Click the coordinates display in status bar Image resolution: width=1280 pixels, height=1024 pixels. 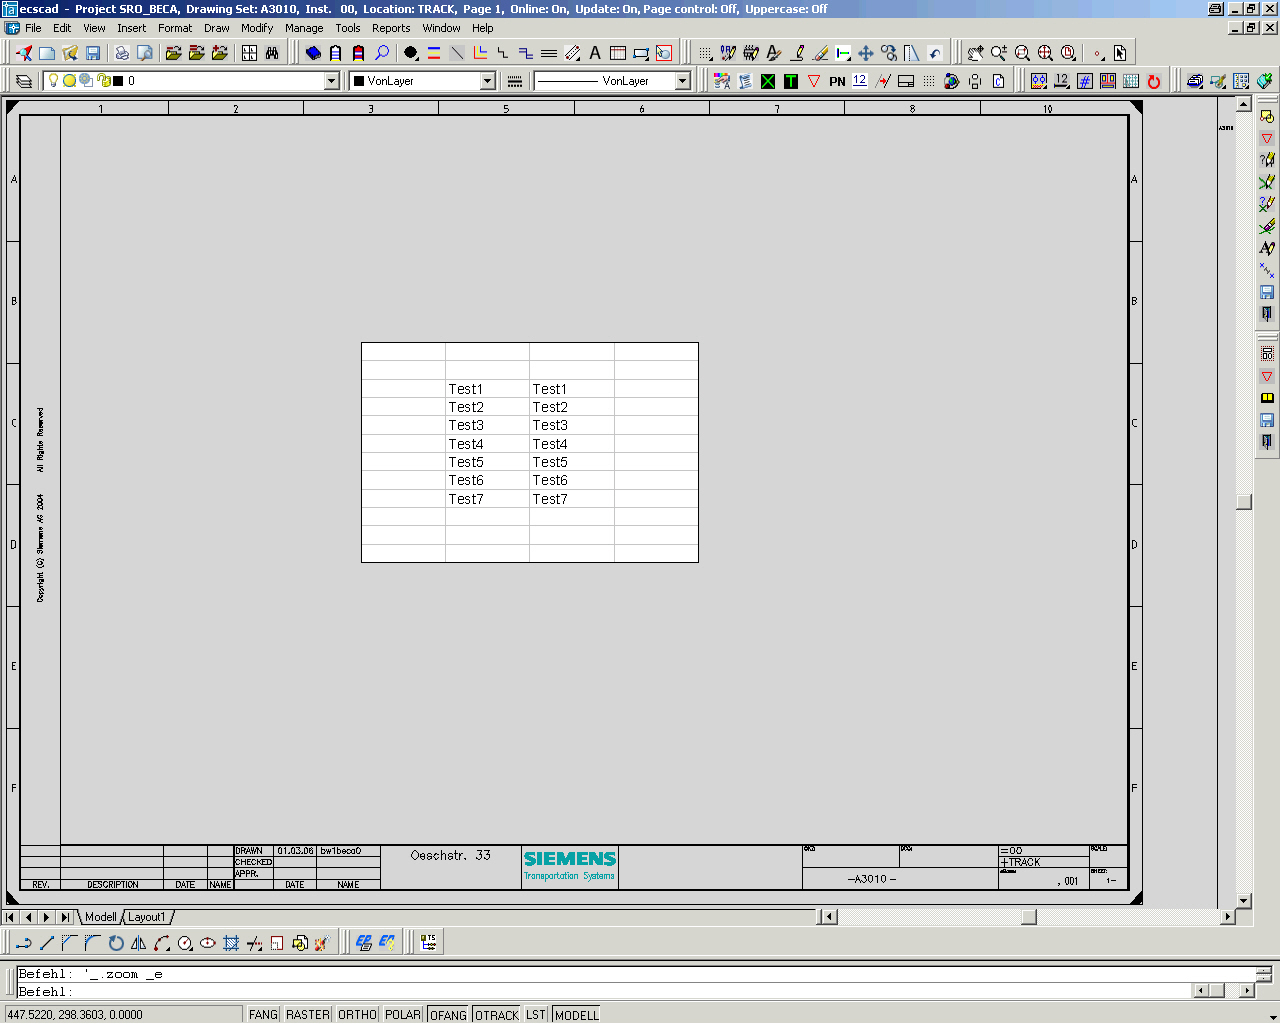coord(122,1014)
